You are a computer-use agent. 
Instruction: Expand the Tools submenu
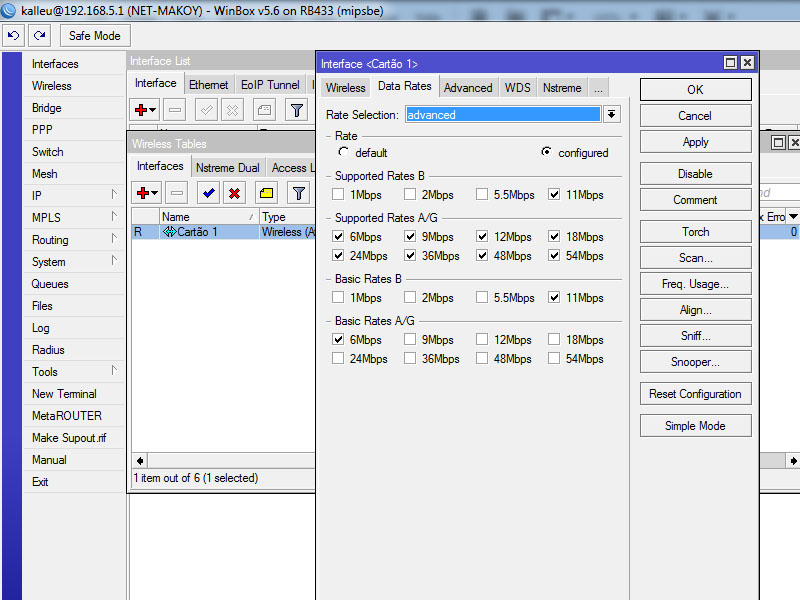114,370
